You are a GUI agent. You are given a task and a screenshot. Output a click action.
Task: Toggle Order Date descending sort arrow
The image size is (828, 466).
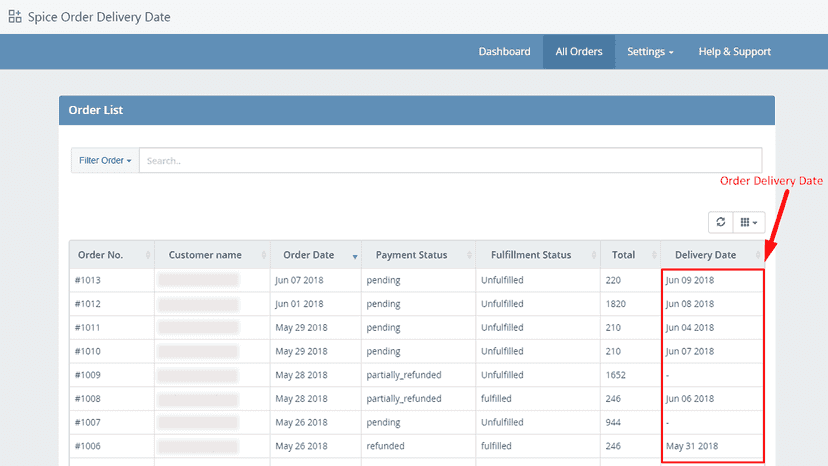click(355, 256)
